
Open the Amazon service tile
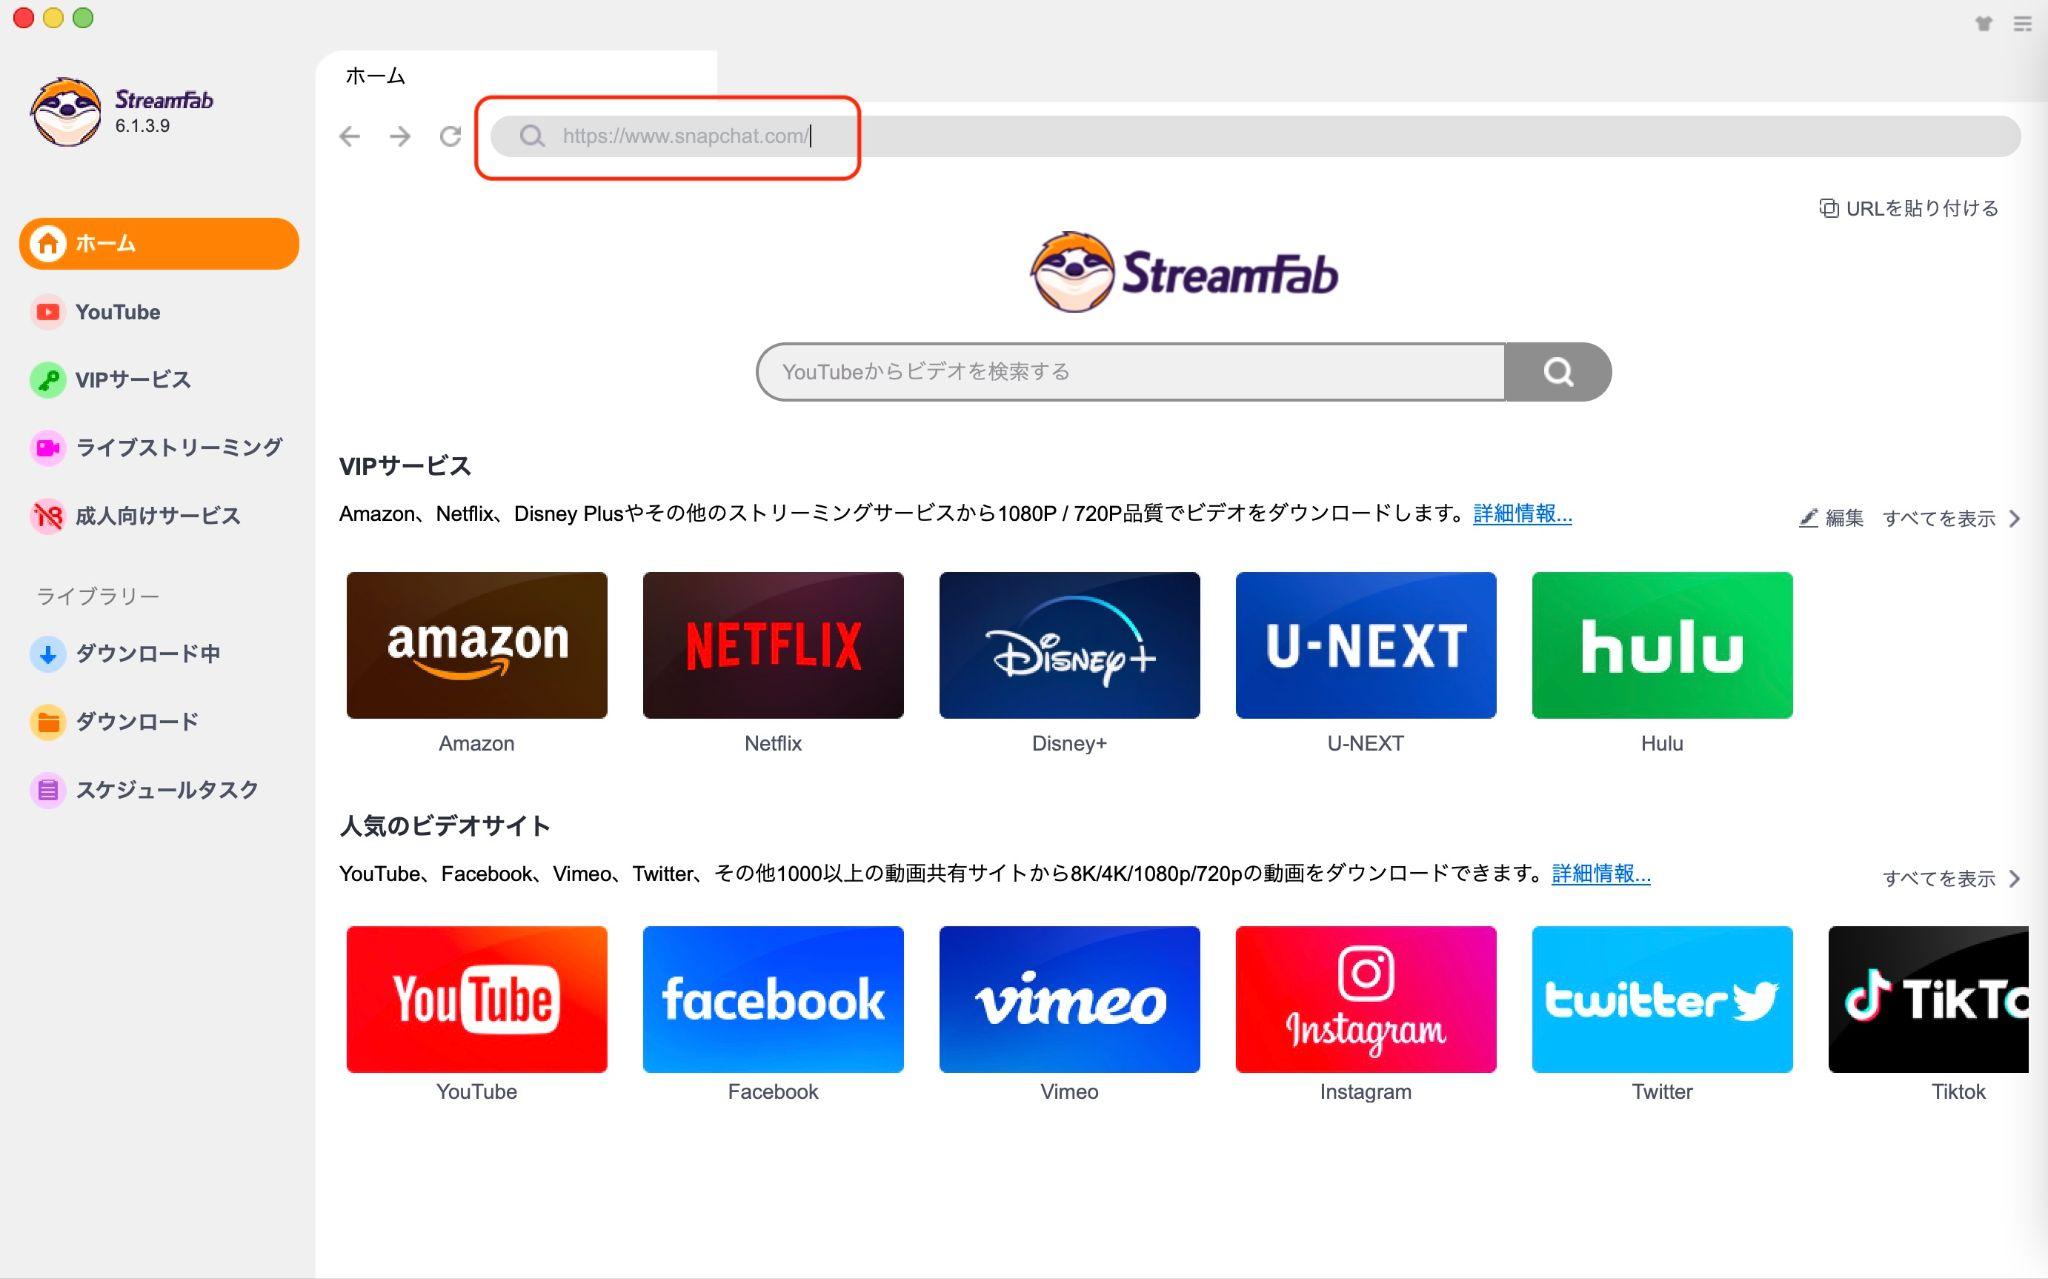477,645
